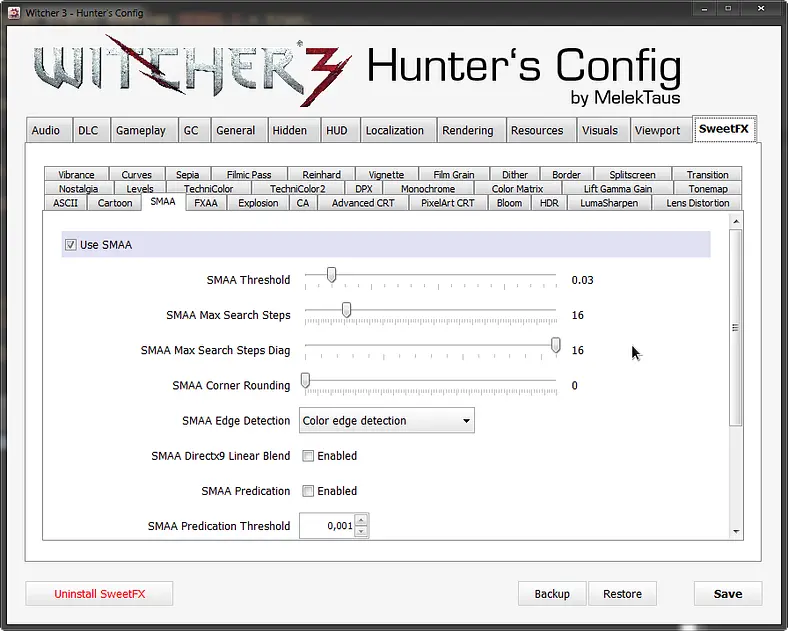
Task: Click the SMAA Corner Rounding slider handle
Action: 305,380
